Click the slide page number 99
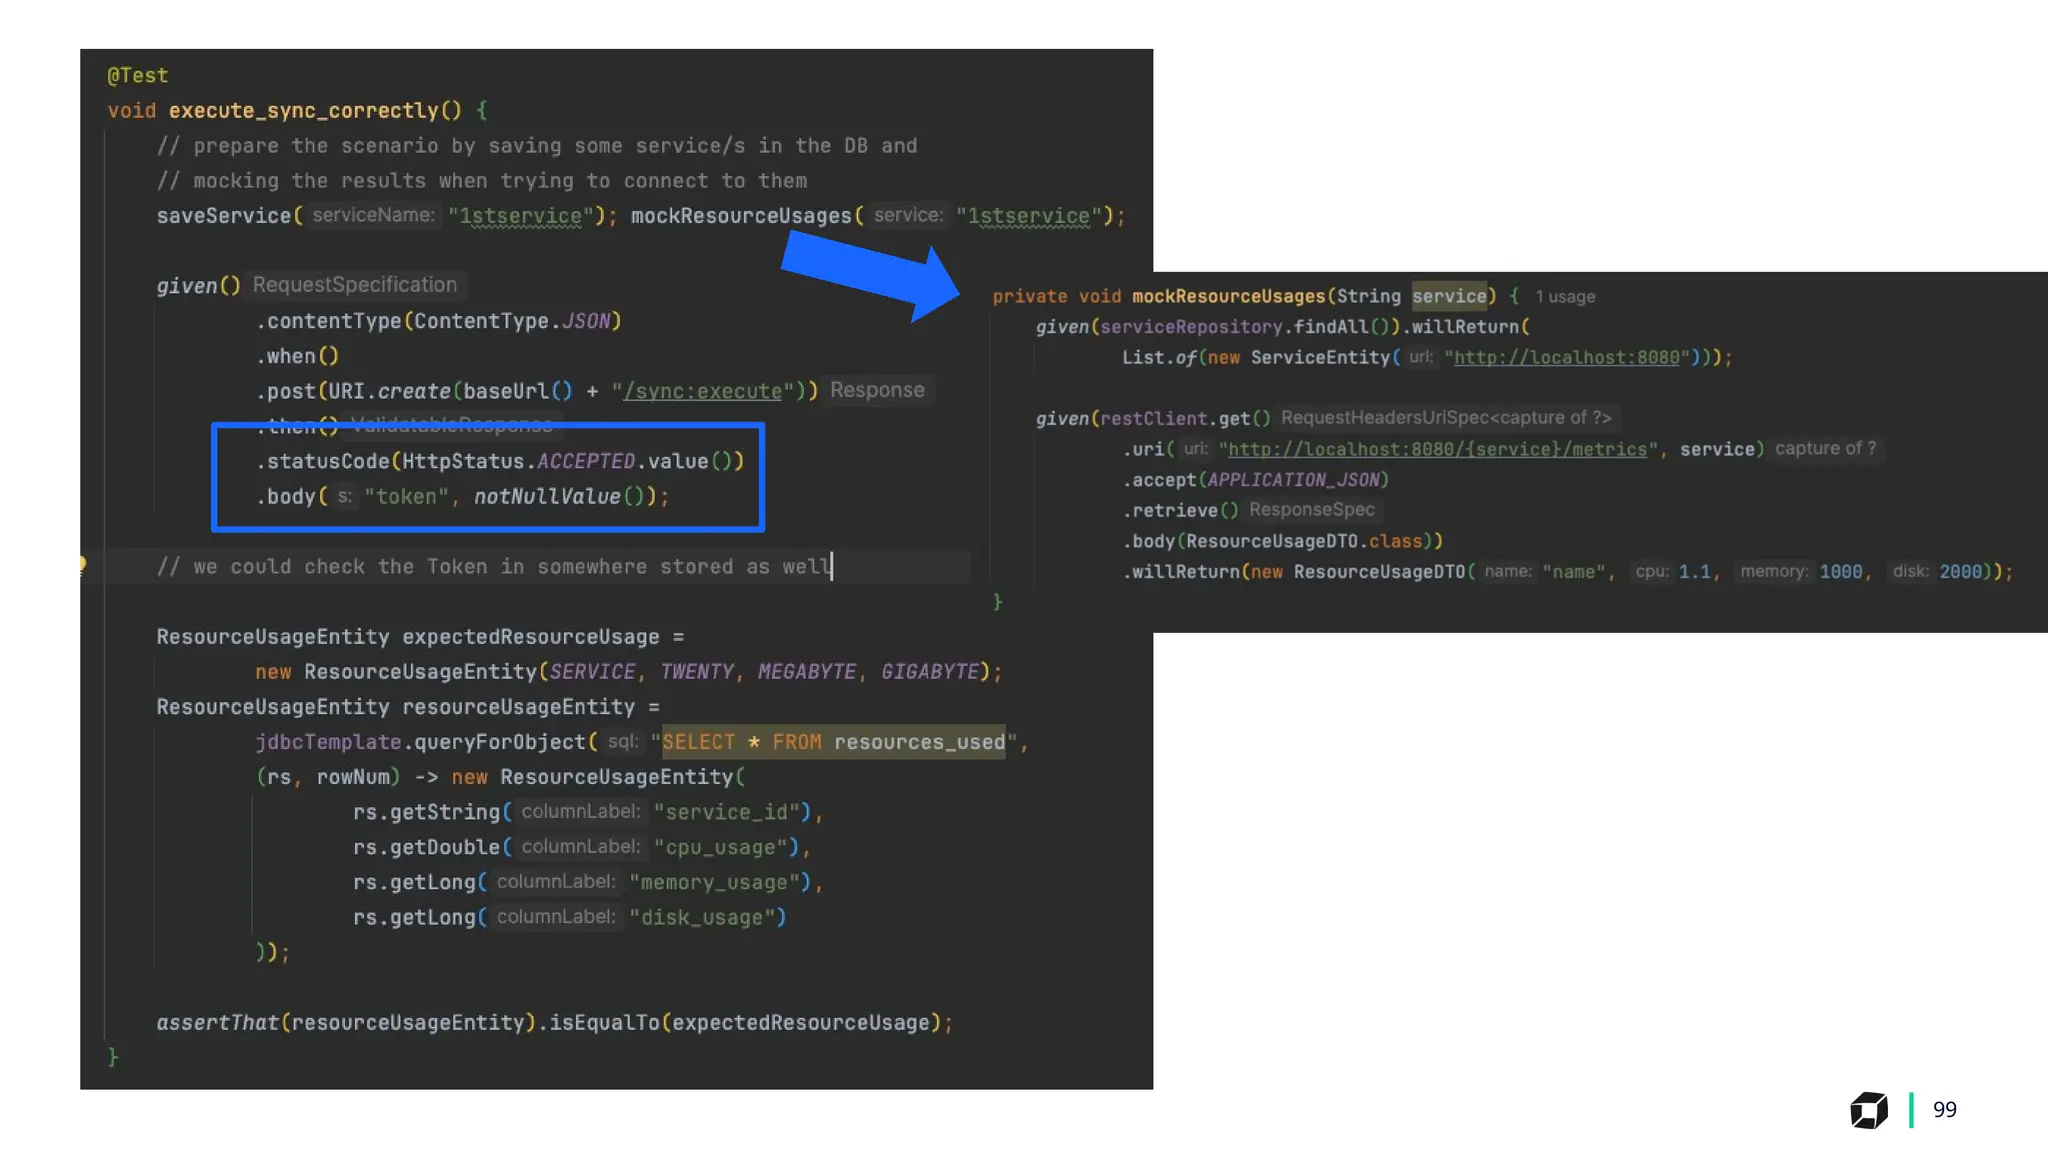Image resolution: width=2048 pixels, height=1152 pixels. (1944, 1110)
